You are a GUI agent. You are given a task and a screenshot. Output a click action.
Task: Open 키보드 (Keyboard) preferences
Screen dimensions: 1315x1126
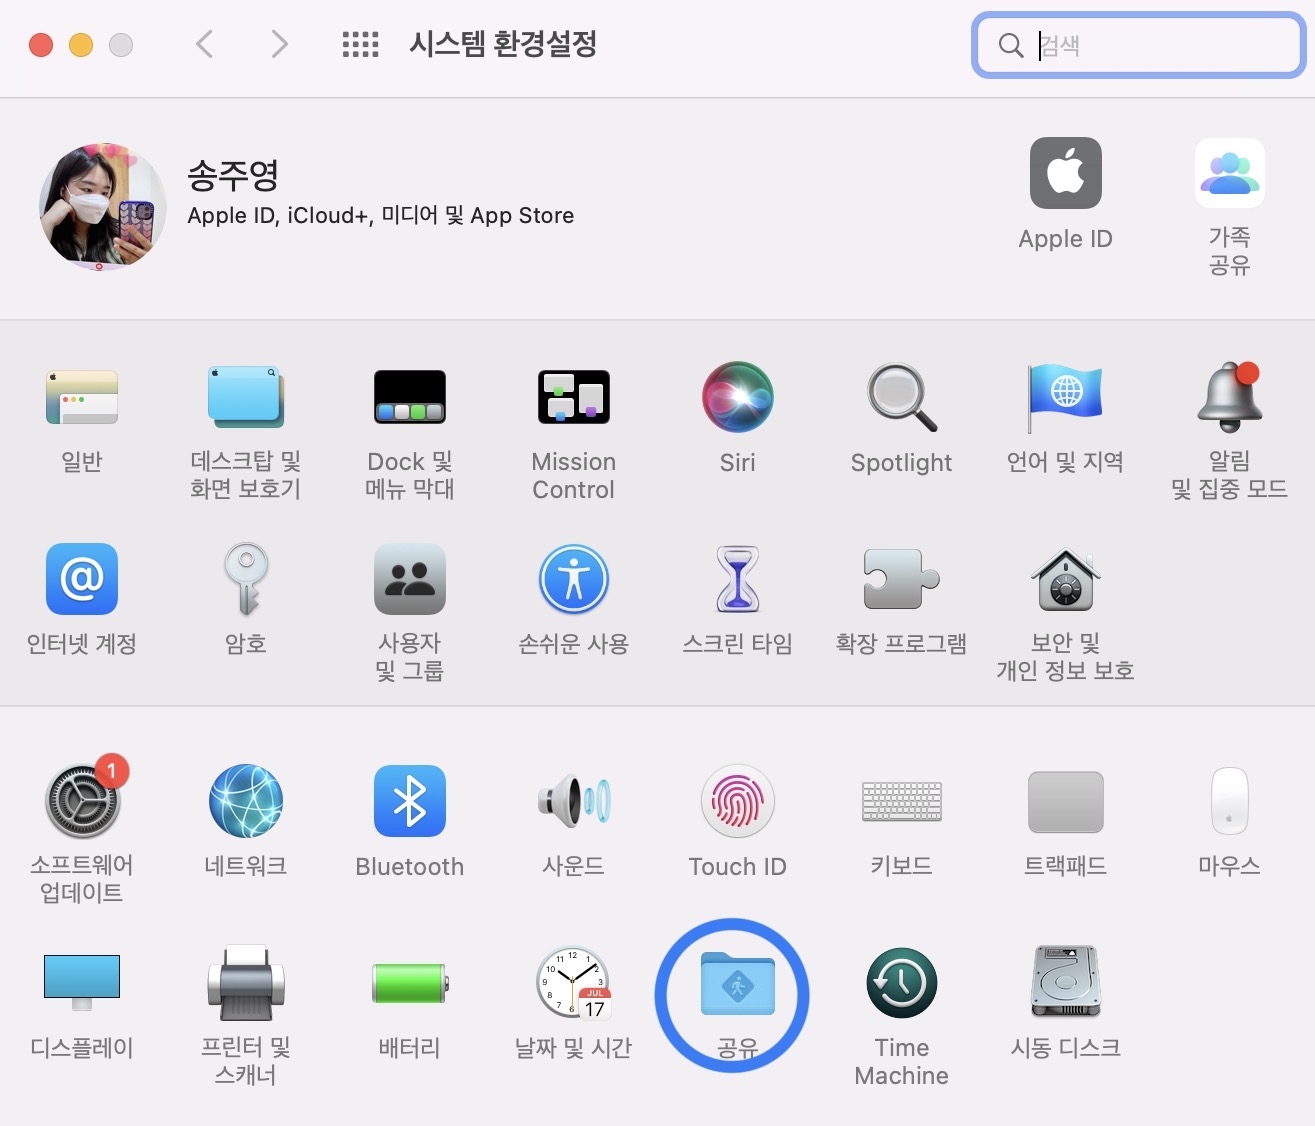[x=902, y=801]
